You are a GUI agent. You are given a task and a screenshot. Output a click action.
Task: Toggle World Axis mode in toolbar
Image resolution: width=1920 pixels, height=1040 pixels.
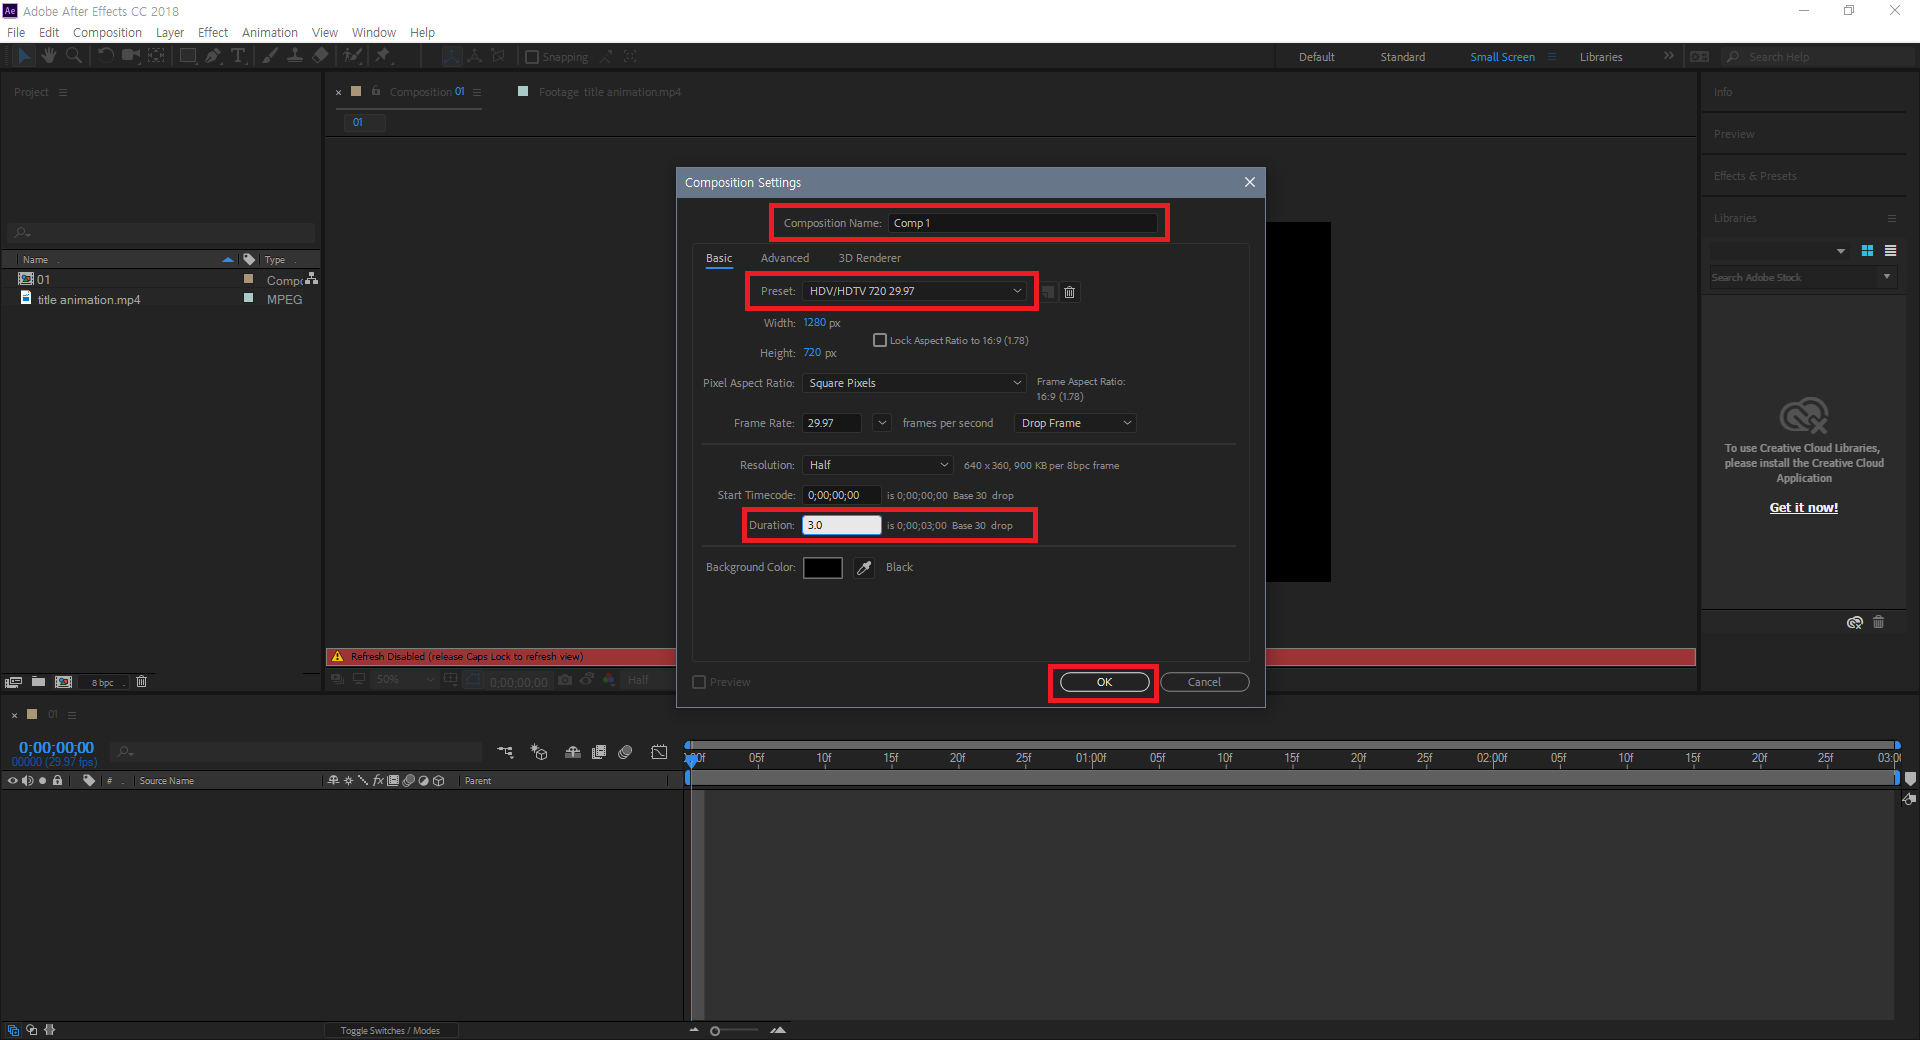coord(476,56)
